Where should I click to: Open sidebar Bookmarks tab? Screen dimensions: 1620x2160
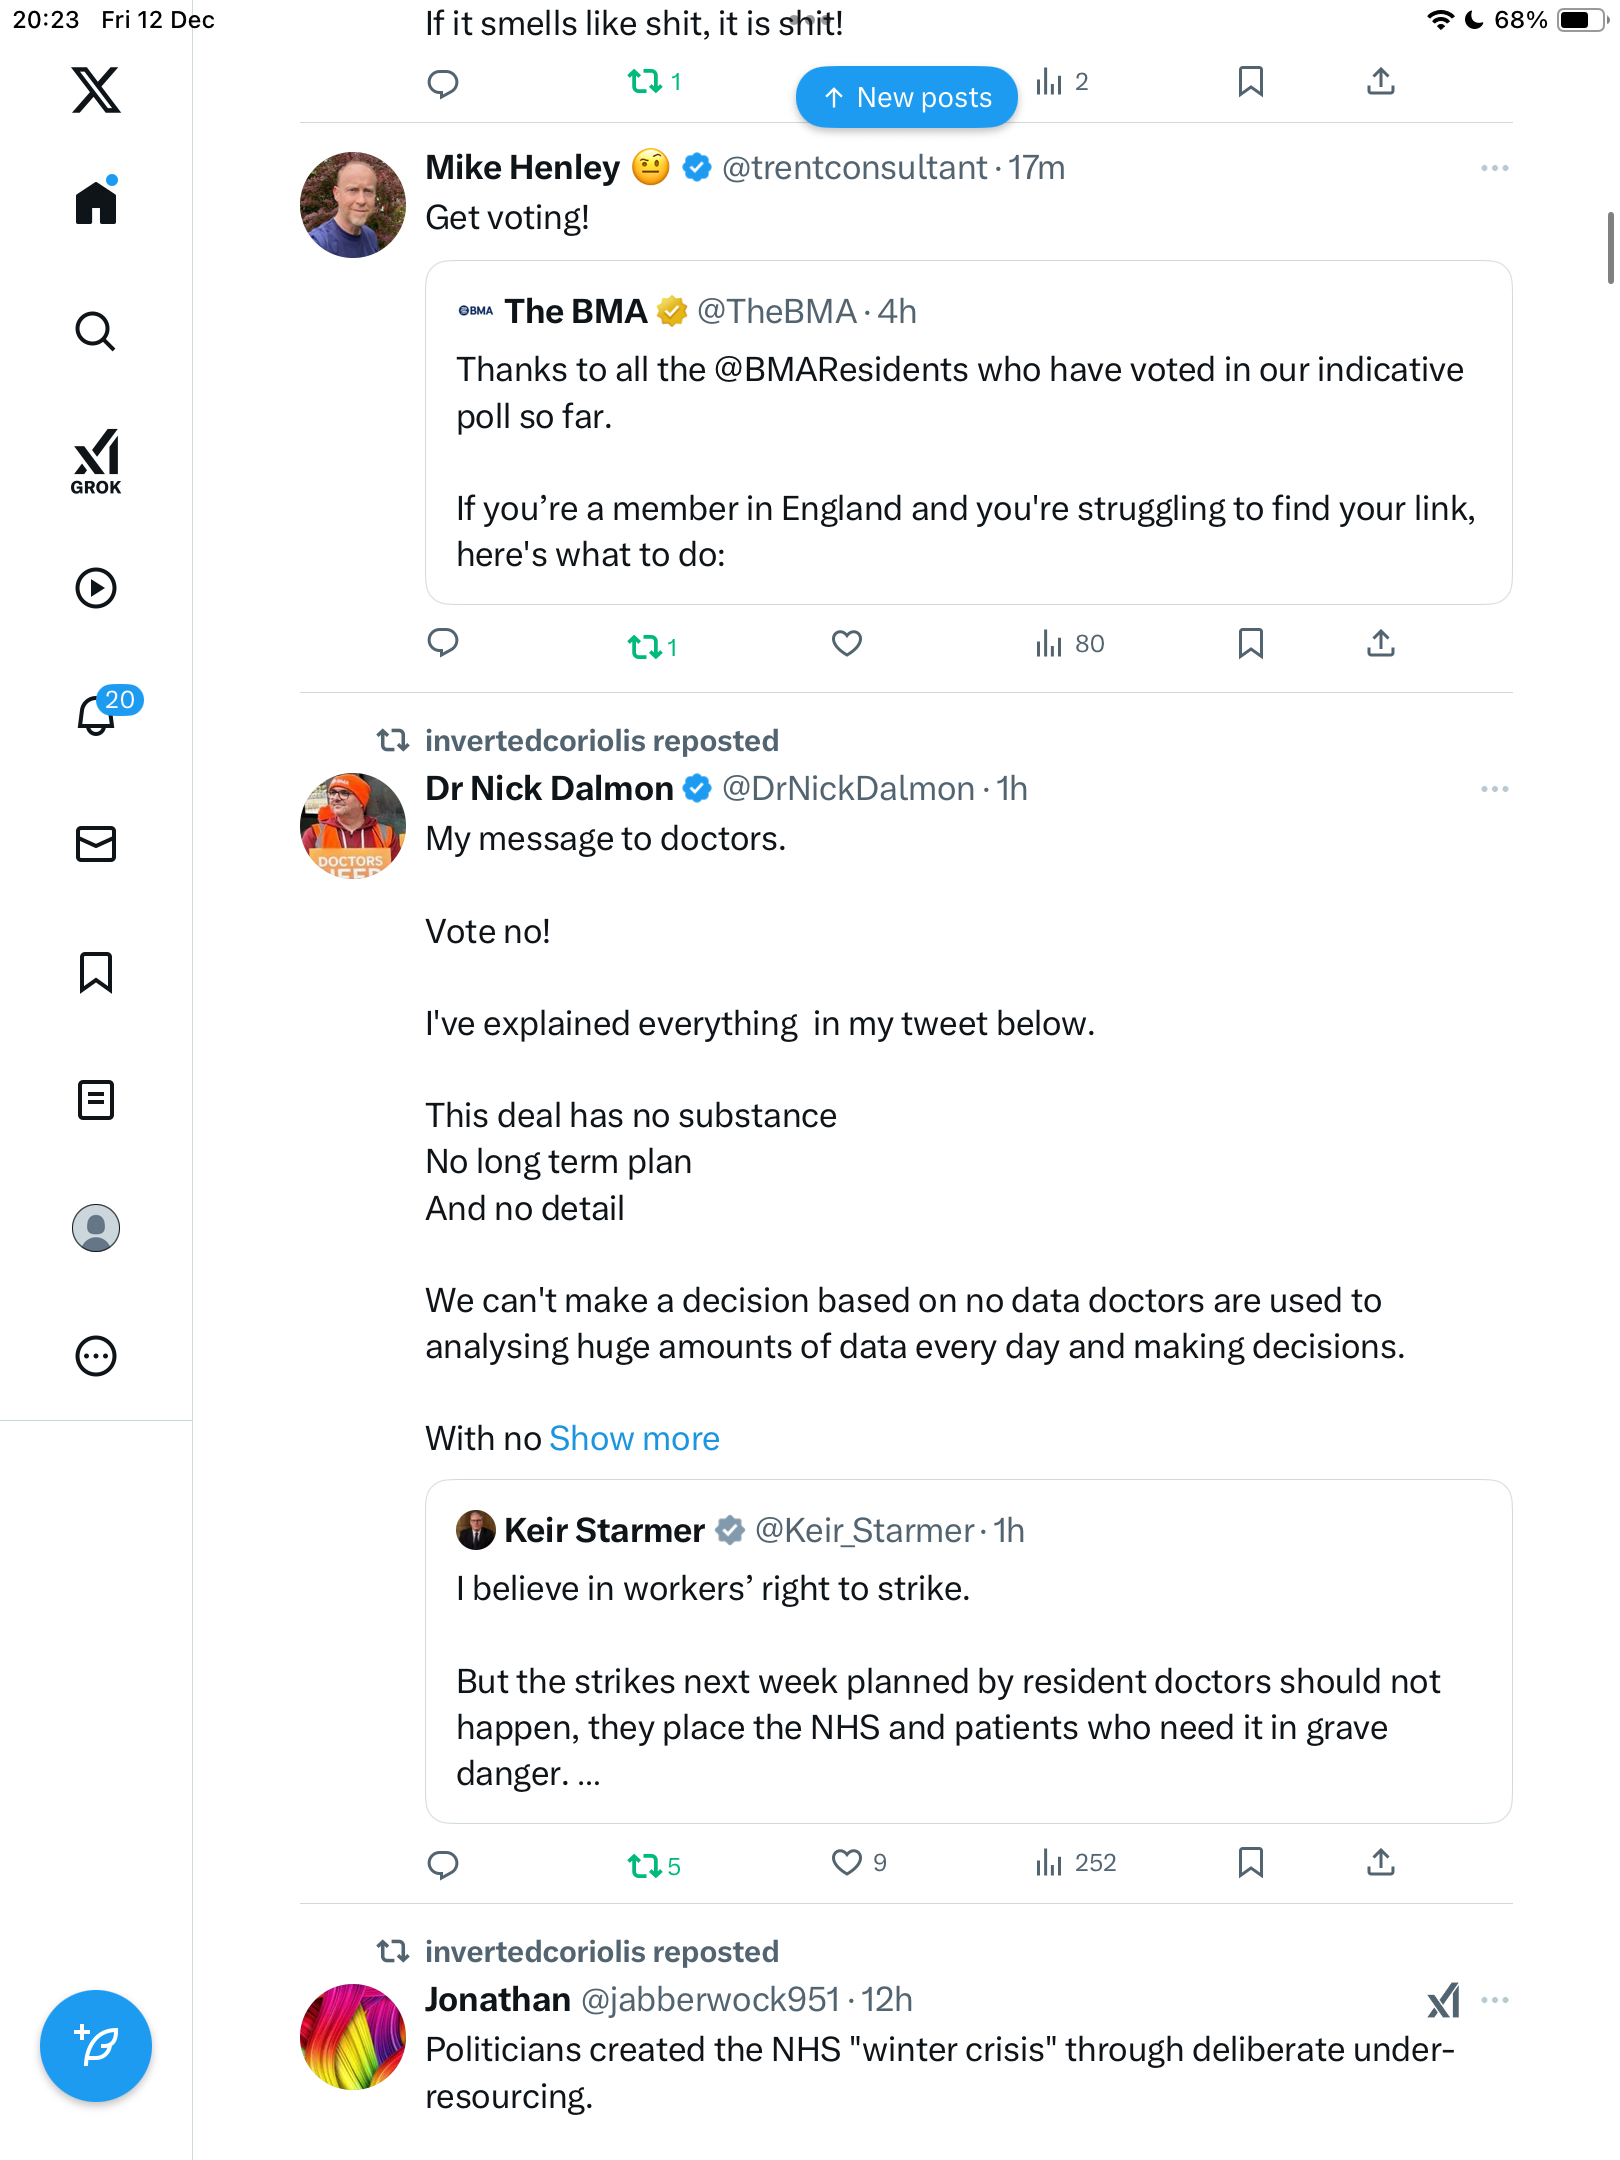96,972
